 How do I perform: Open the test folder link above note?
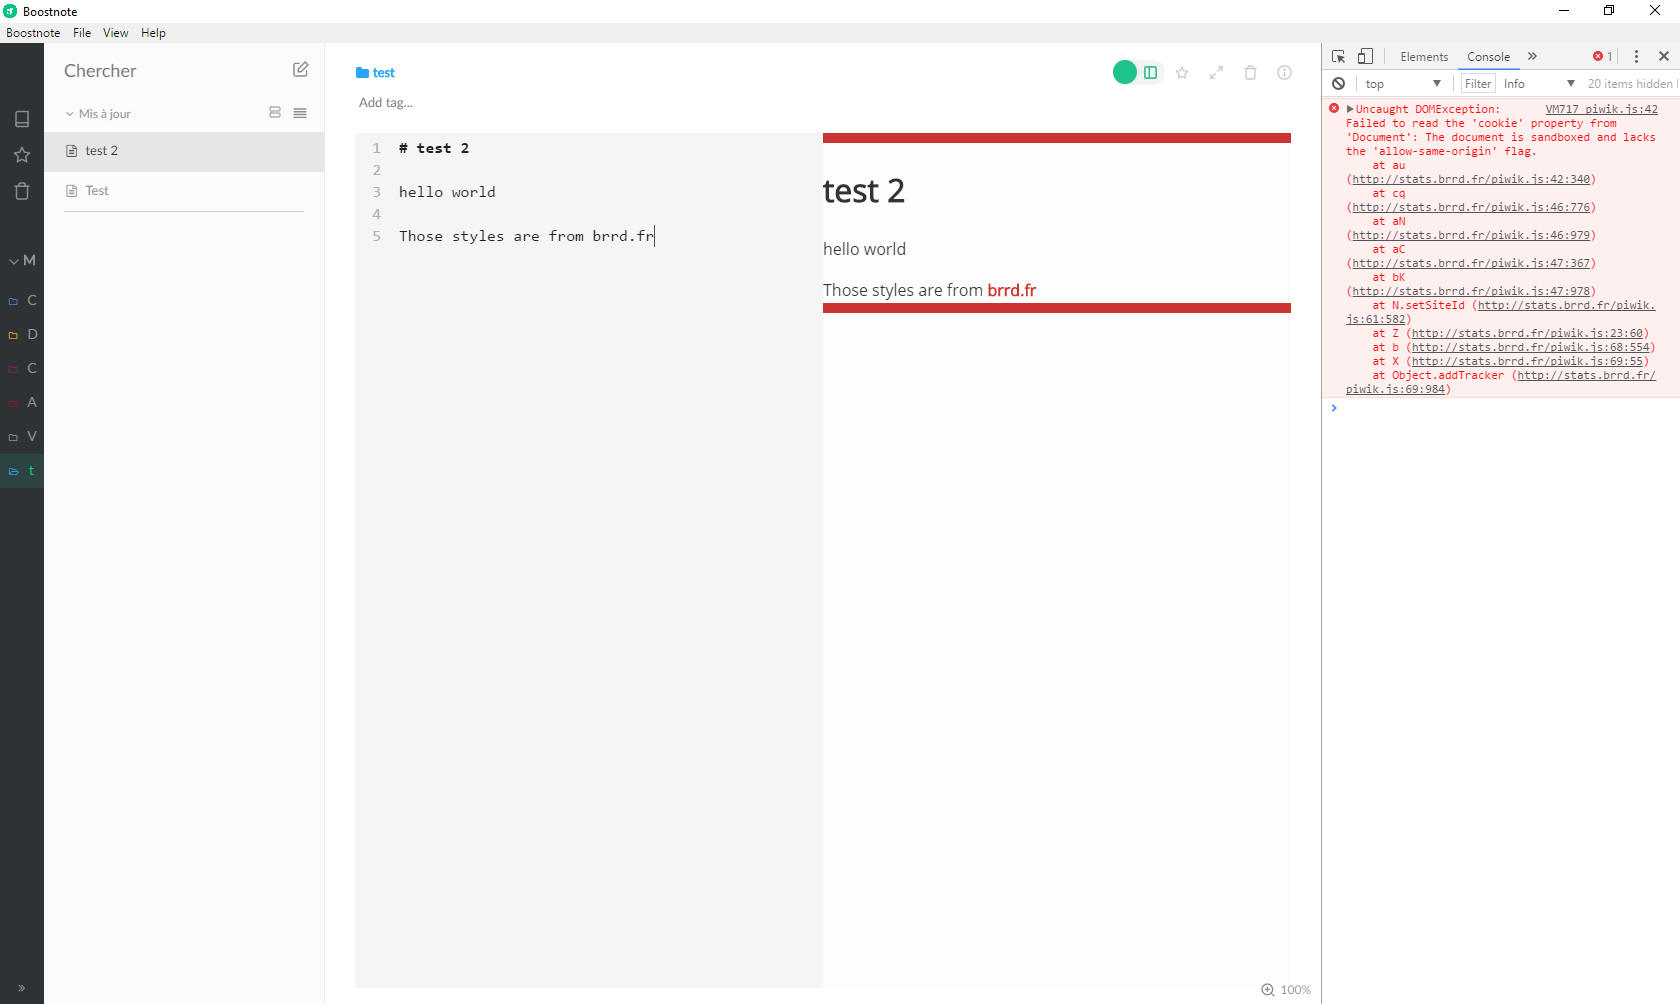tap(384, 73)
